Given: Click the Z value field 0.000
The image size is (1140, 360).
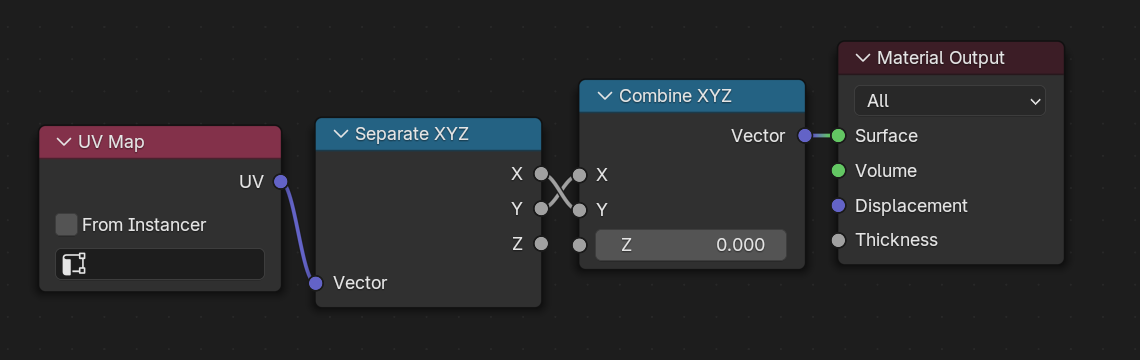Looking at the screenshot, I should tap(691, 245).
